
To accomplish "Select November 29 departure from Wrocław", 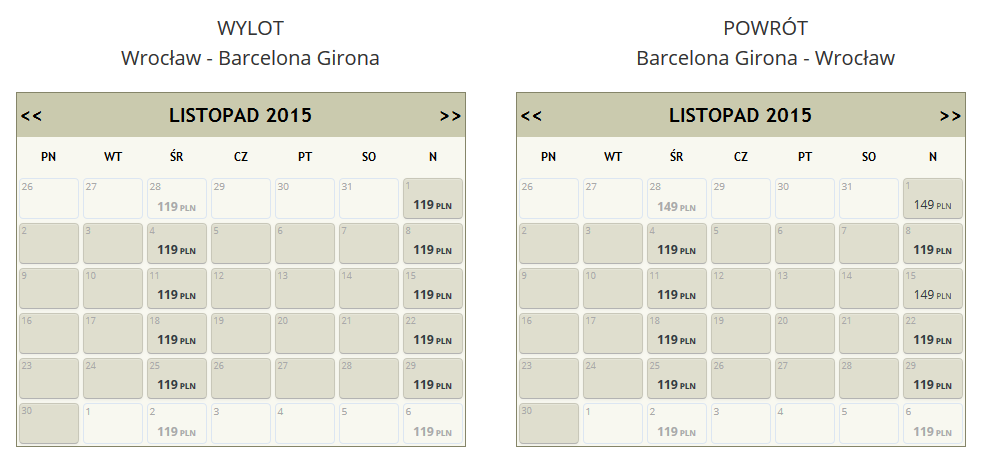I will [x=433, y=378].
